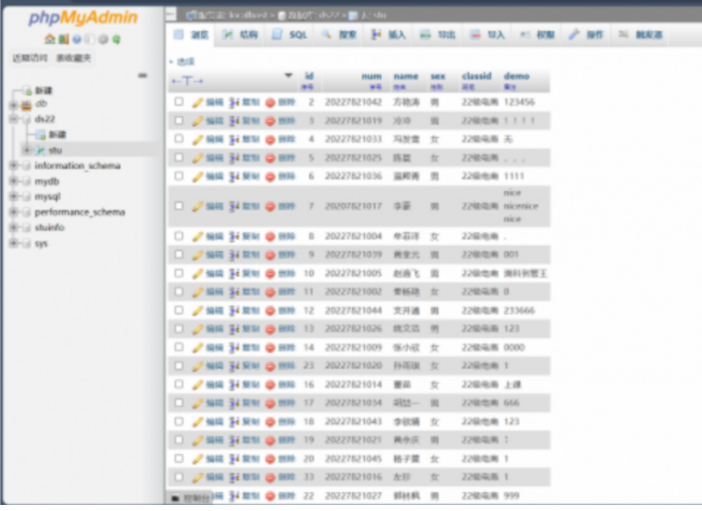This screenshot has width=702, height=511.
Task: Tick the checkbox for row id 20
Action: [x=179, y=459]
